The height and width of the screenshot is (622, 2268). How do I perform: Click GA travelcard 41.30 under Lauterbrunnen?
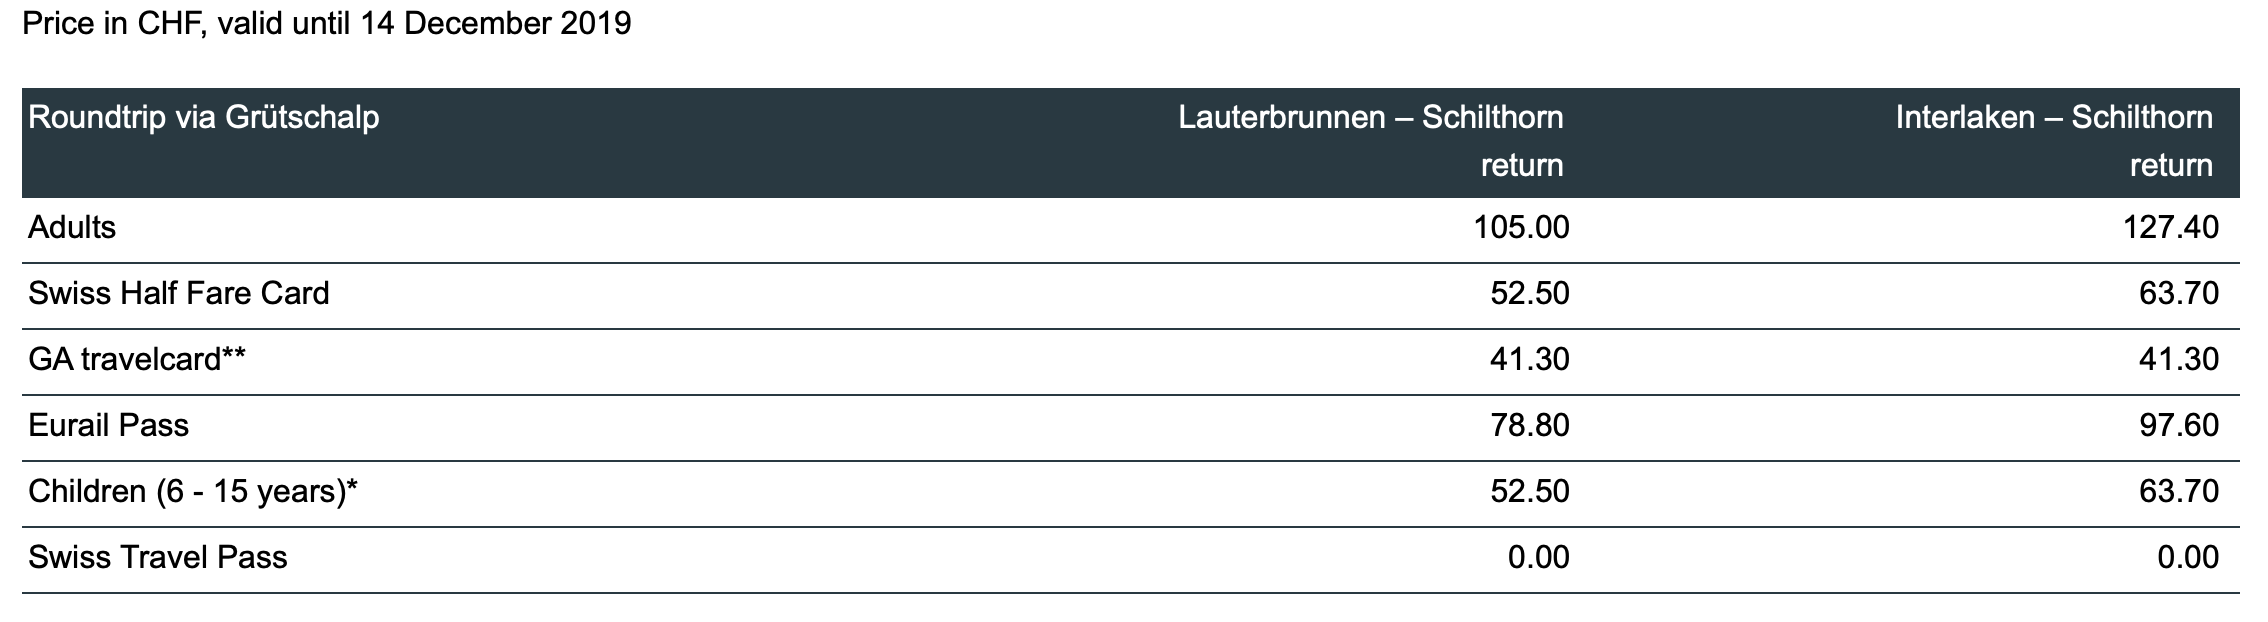click(1529, 360)
